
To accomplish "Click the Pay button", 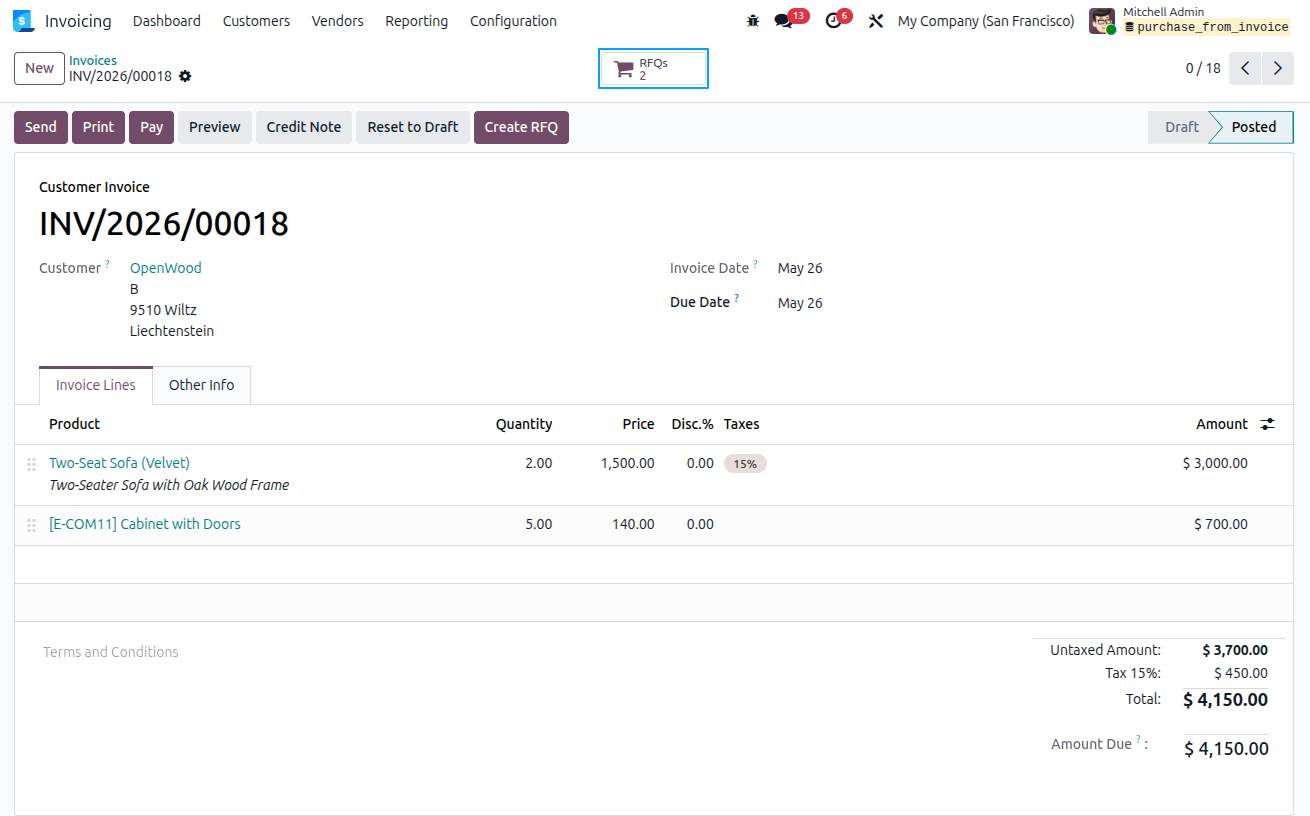I will (x=151, y=127).
